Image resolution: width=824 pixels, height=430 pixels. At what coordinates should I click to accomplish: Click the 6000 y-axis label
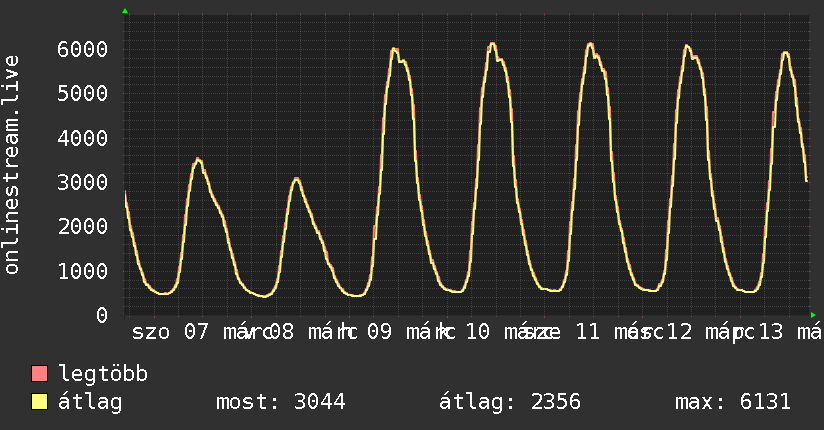pos(83,49)
